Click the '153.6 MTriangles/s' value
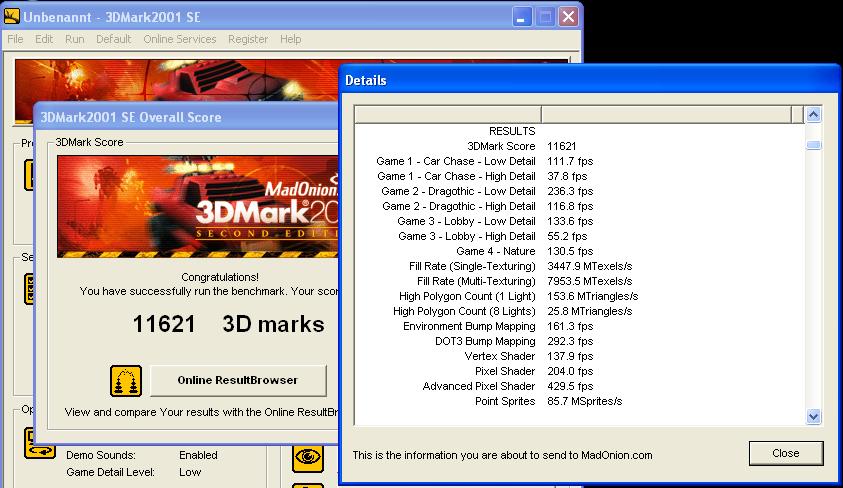 tap(592, 297)
